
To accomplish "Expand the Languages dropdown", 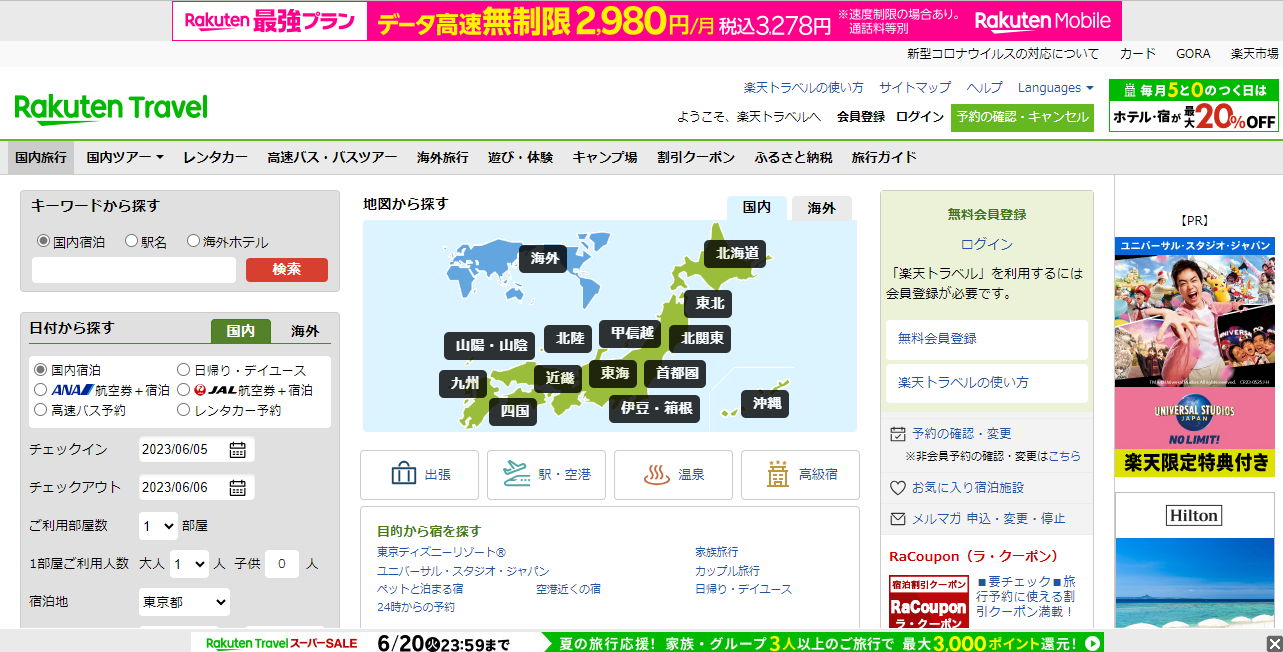I will coord(1055,88).
